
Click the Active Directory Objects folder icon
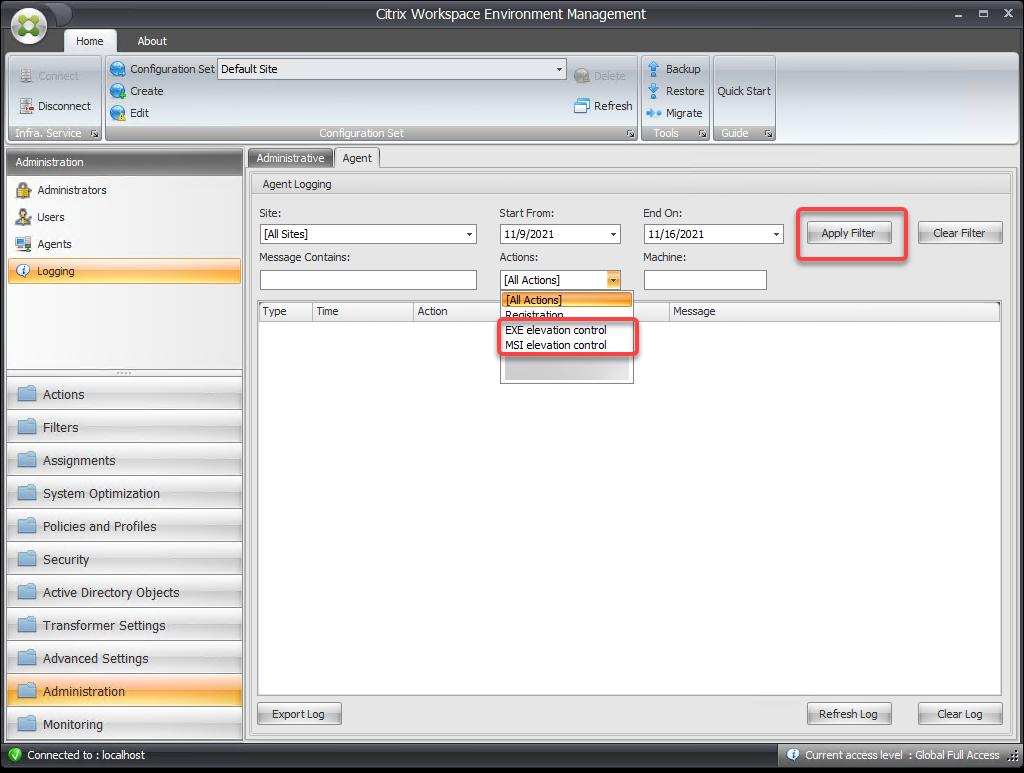click(27, 592)
